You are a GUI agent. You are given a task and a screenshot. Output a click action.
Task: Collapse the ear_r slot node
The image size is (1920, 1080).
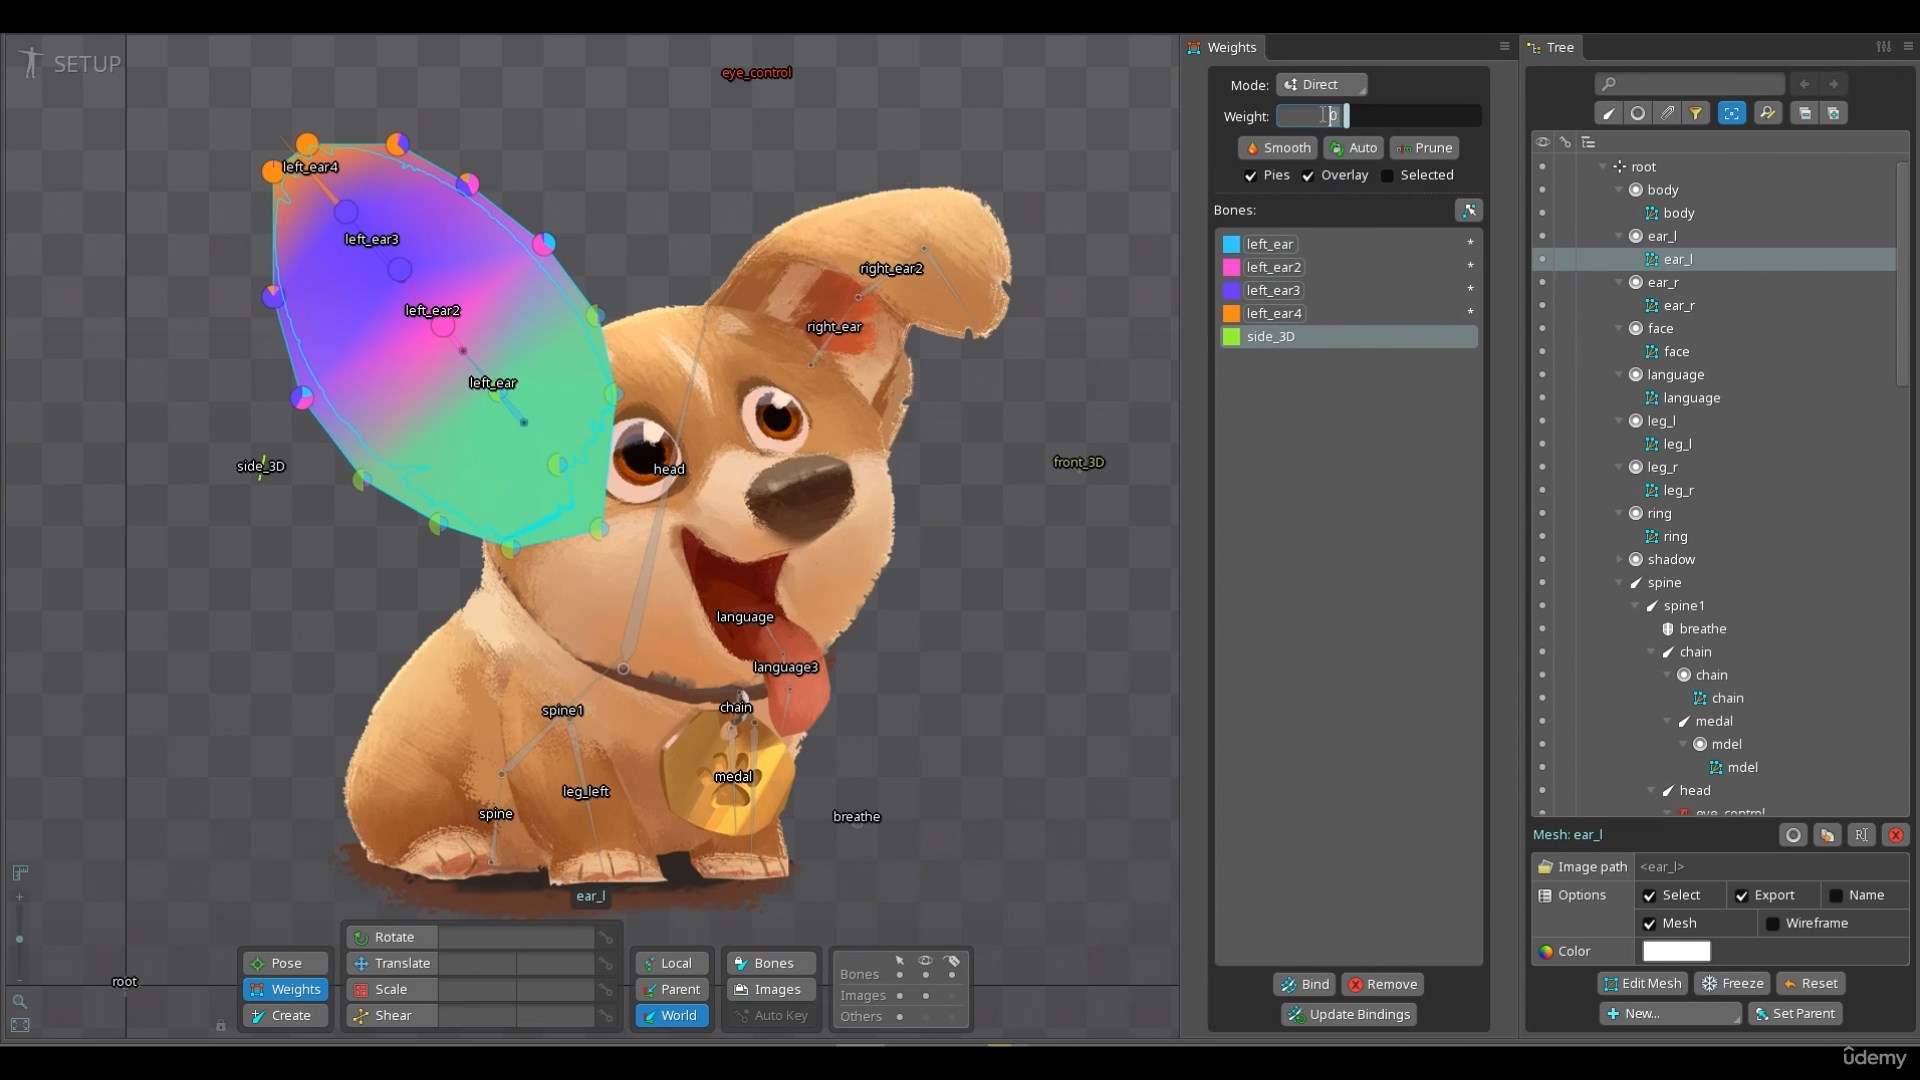[1619, 282]
